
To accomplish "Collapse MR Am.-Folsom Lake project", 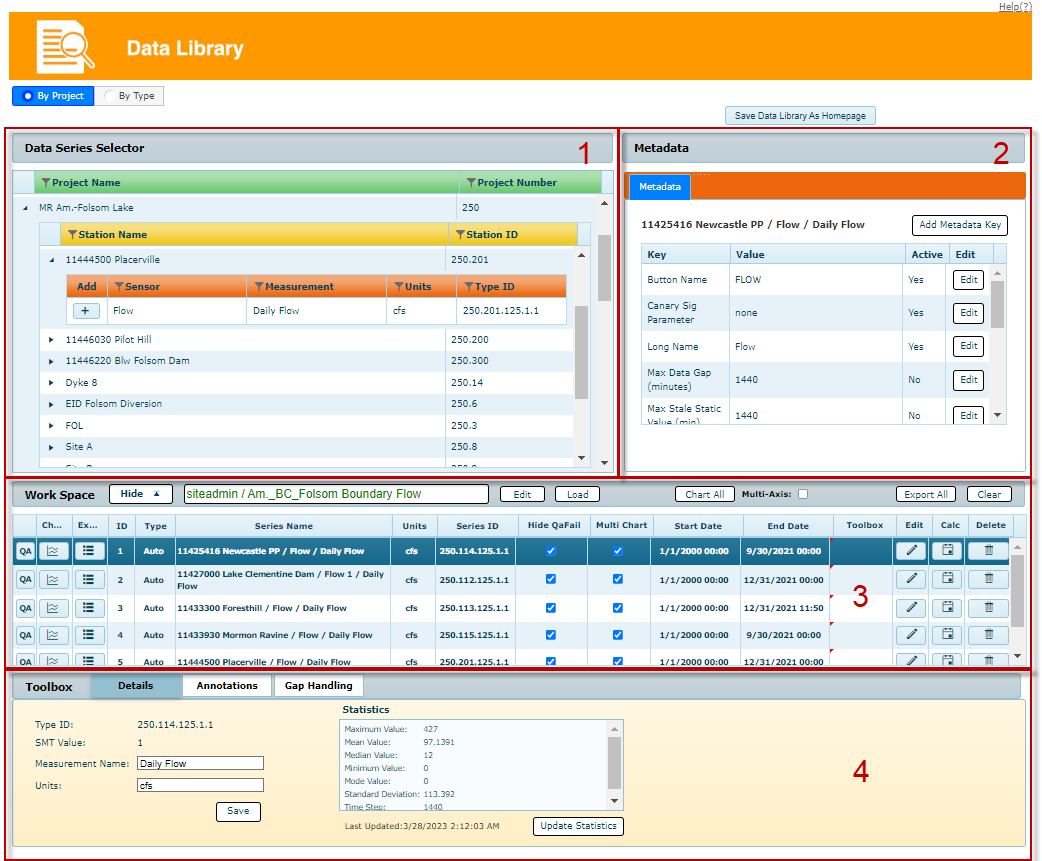I will click(25, 208).
